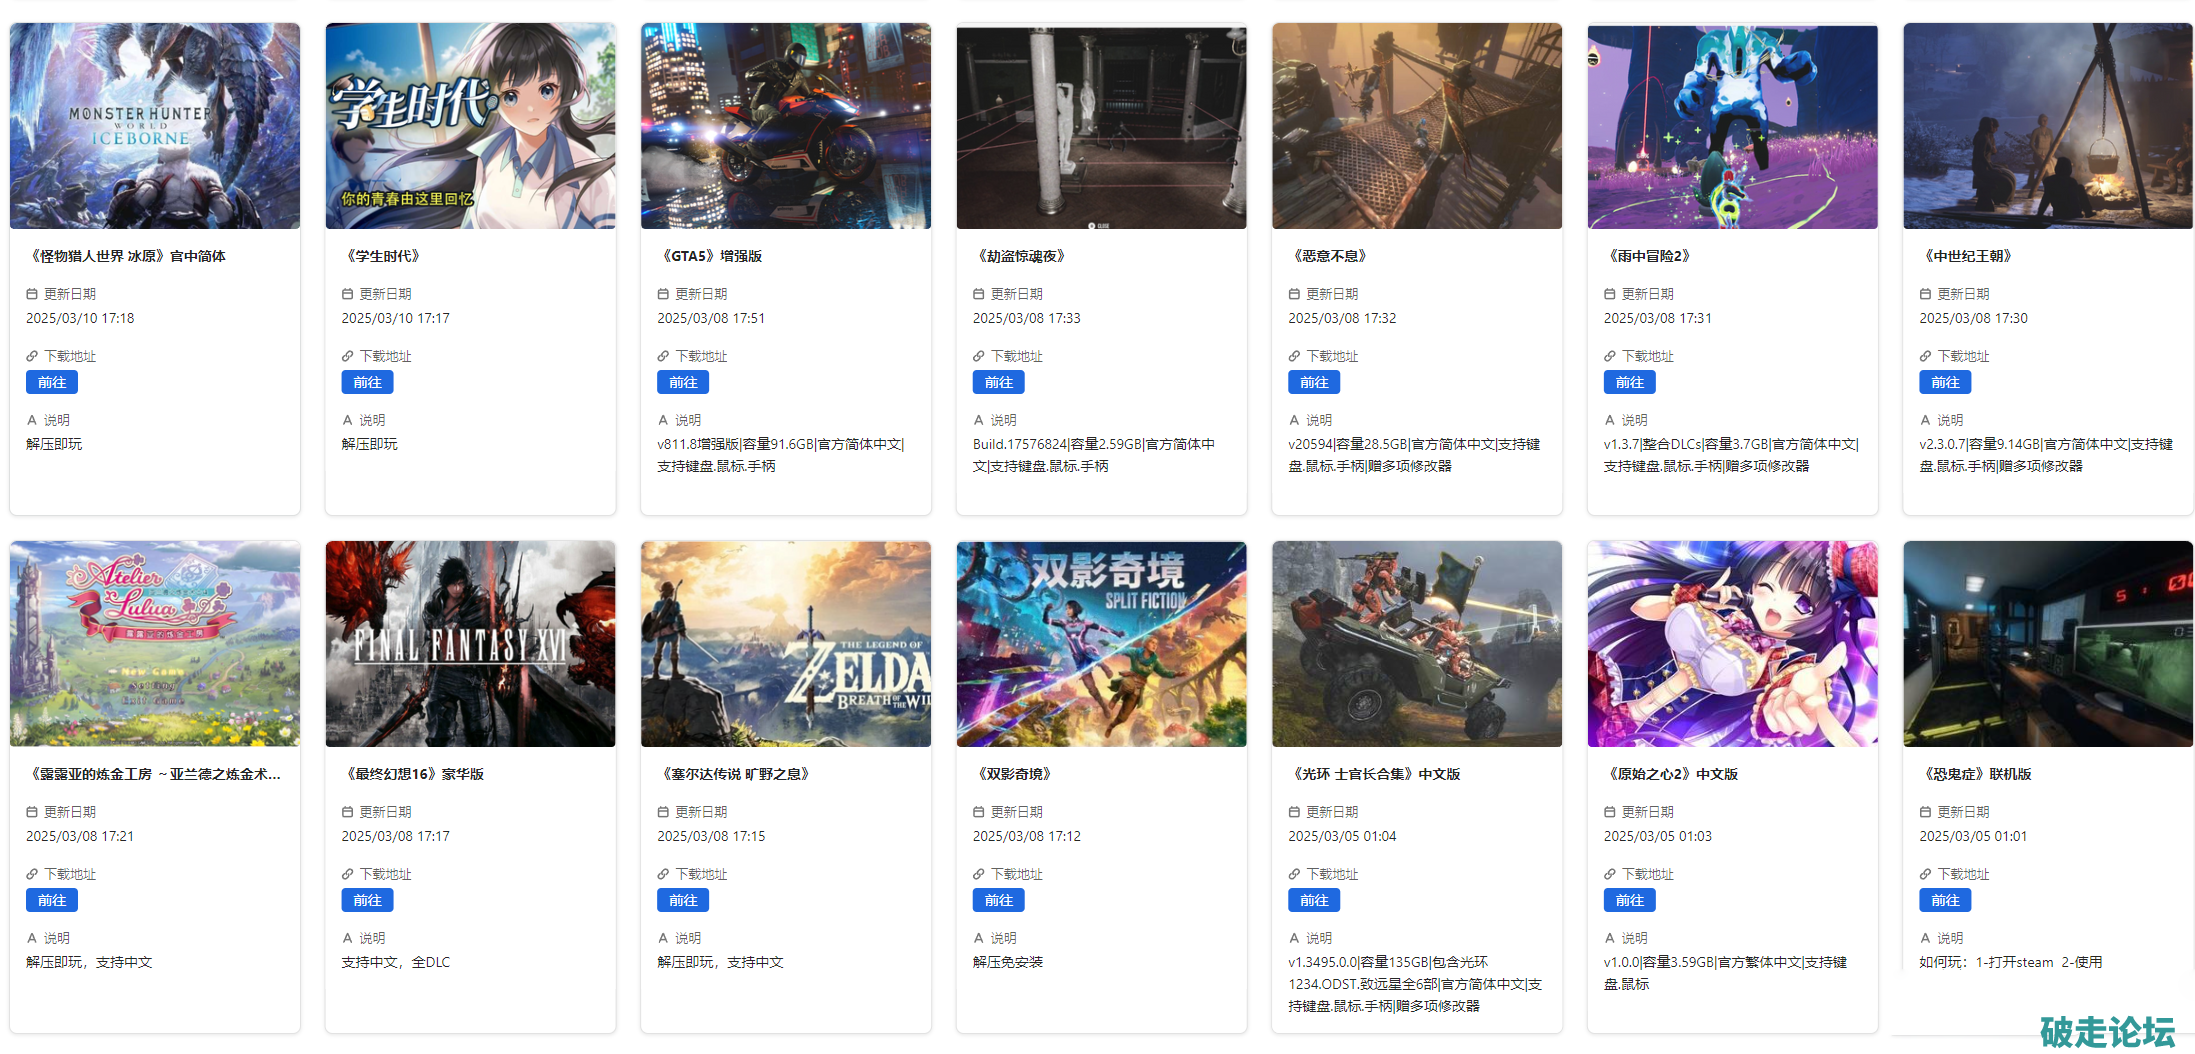The width and height of the screenshot is (2195, 1054).
Task: Go to download for 光环 士官长合集
Action: click(1313, 900)
